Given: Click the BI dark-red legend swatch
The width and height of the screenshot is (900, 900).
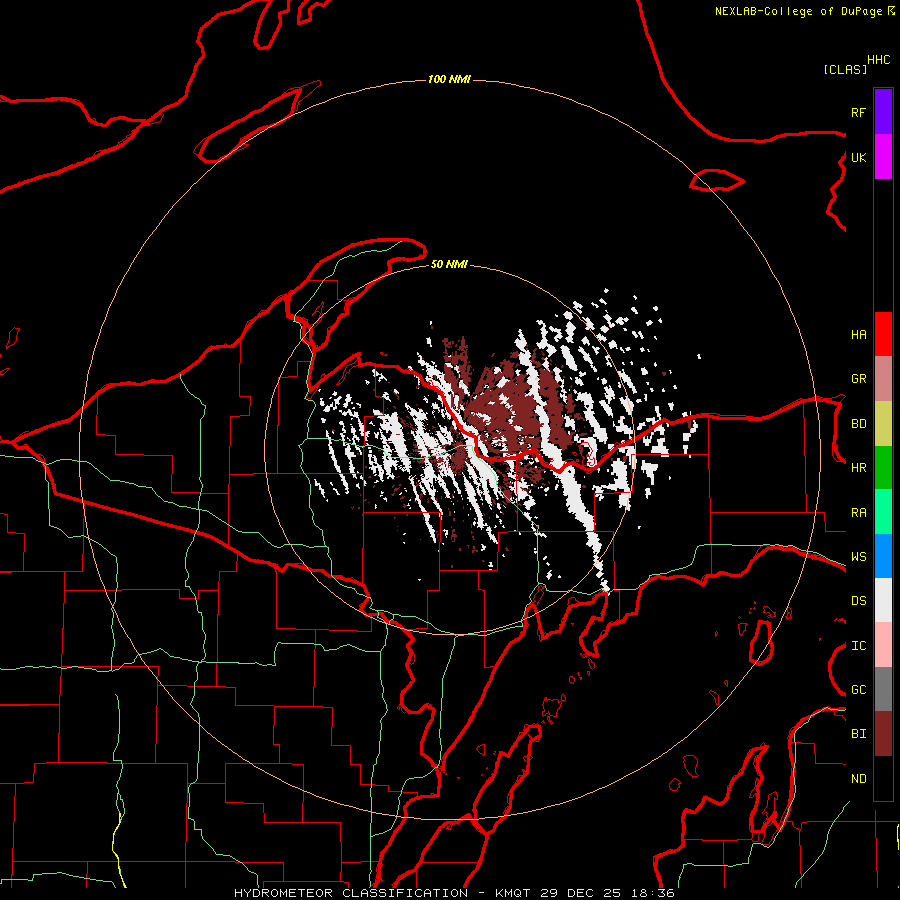Looking at the screenshot, I should pyautogui.click(x=883, y=734).
